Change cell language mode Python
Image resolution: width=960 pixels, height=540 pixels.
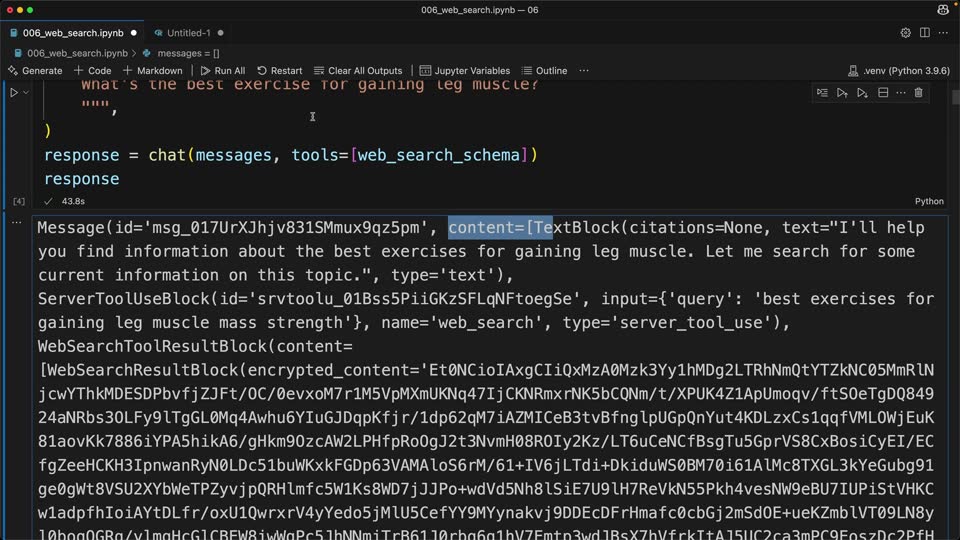929,201
